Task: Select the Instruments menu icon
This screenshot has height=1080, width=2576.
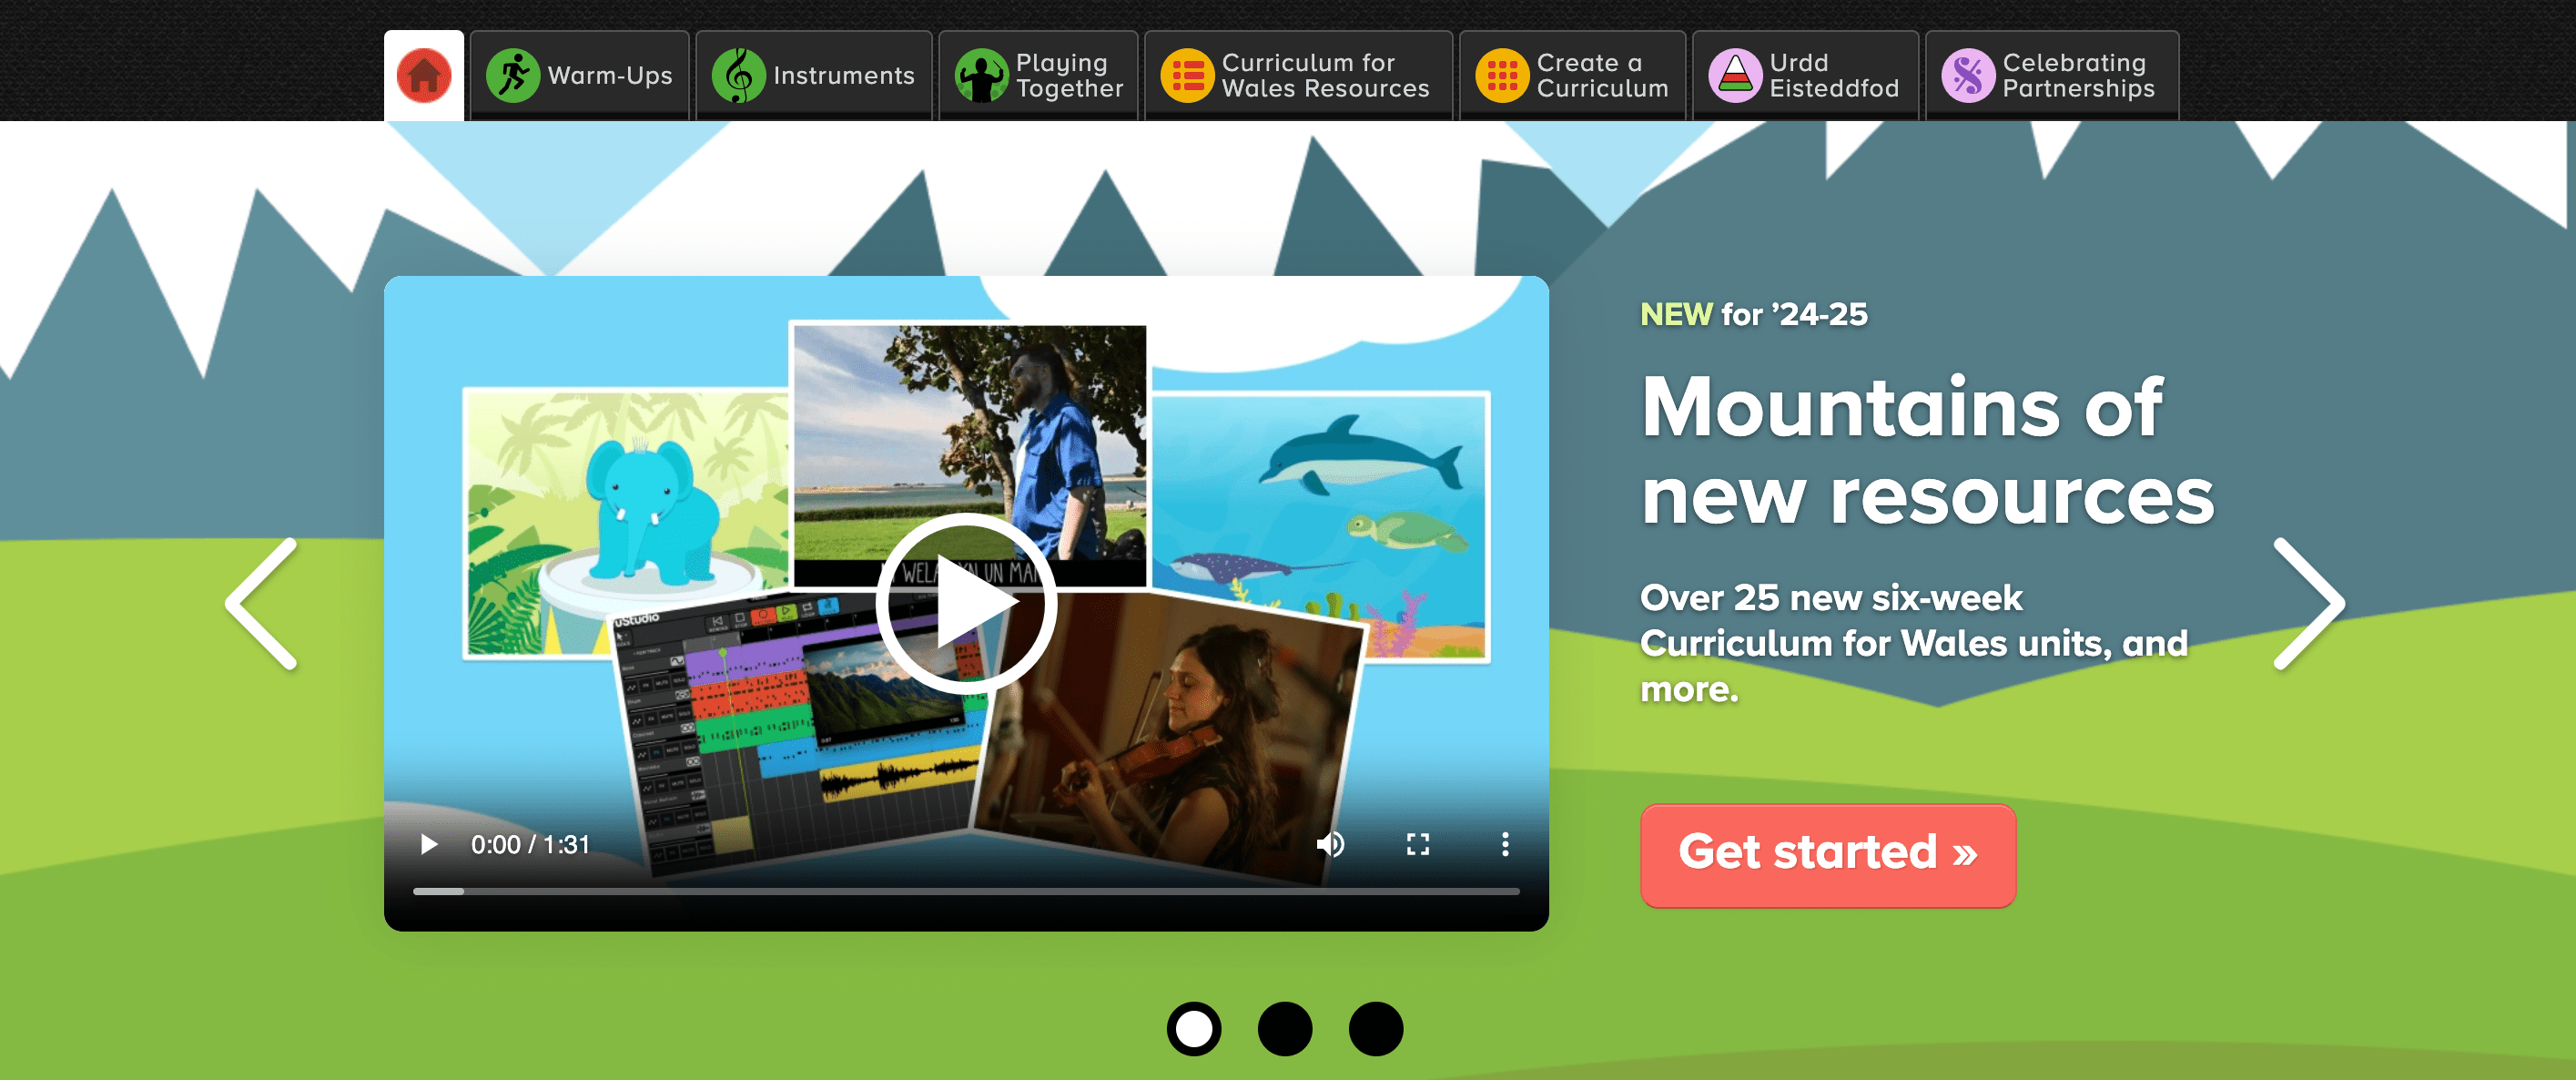Action: click(x=737, y=72)
